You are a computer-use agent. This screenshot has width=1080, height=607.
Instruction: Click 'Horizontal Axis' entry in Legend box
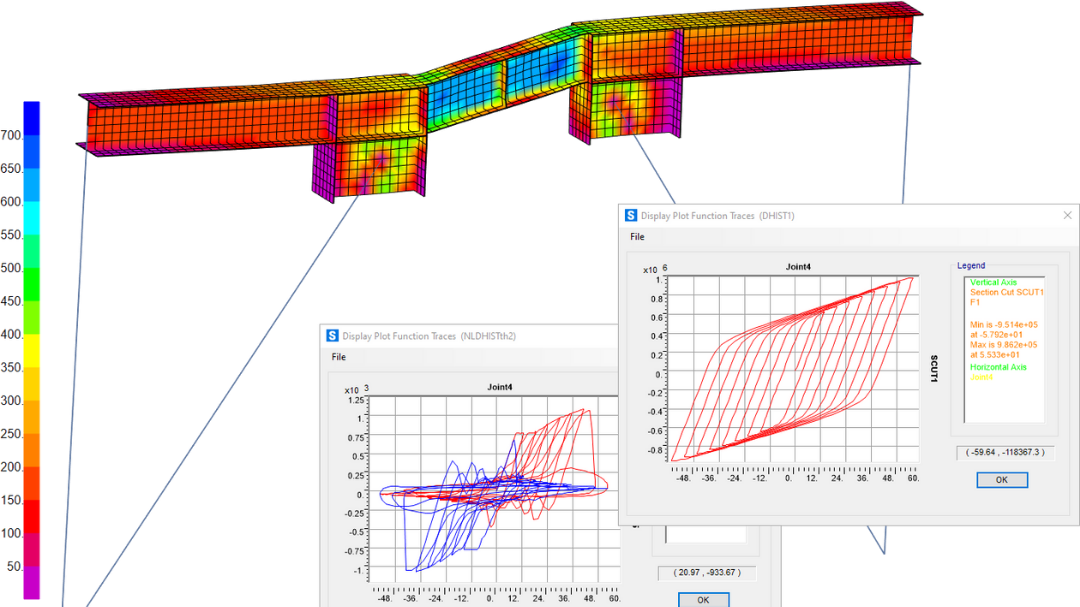pos(998,367)
